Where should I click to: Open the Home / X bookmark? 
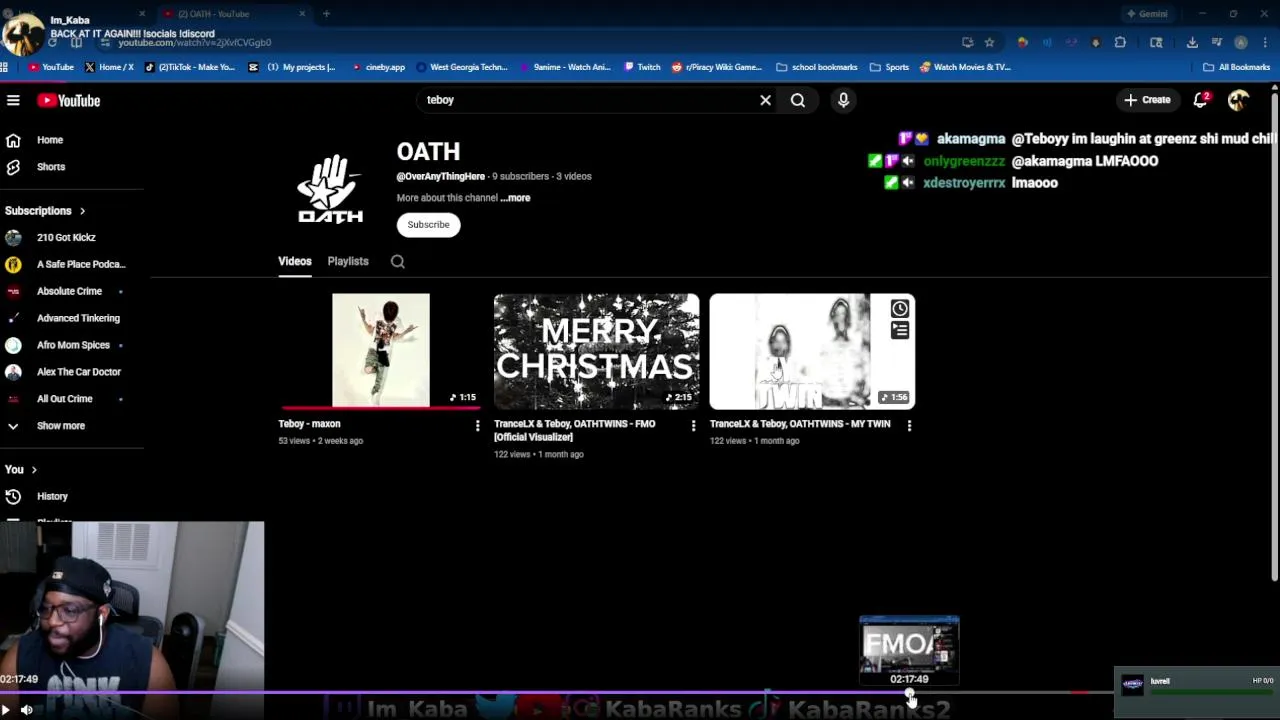click(110, 67)
